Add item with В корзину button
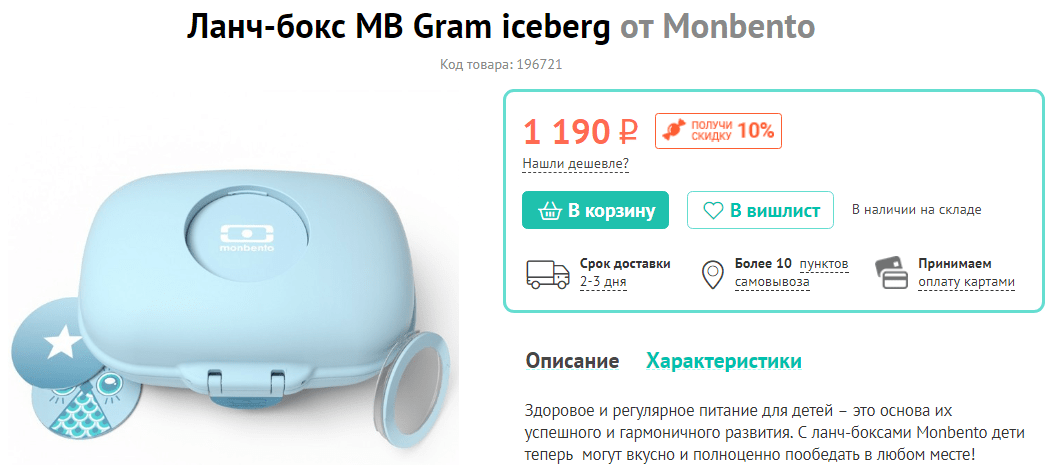Screen dimensions: 1054x476 point(595,210)
